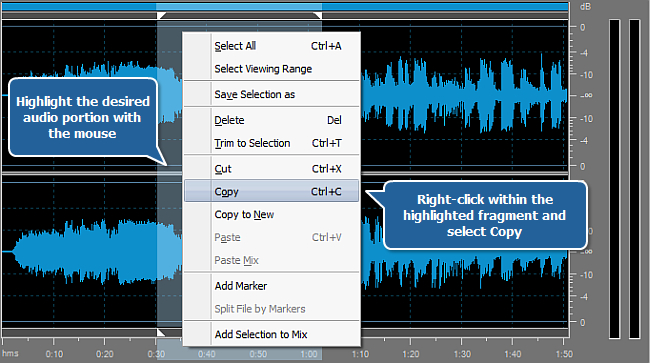Click the 1:40 position on the timeline
Image resolution: width=650 pixels, height=363 pixels.
point(513,354)
